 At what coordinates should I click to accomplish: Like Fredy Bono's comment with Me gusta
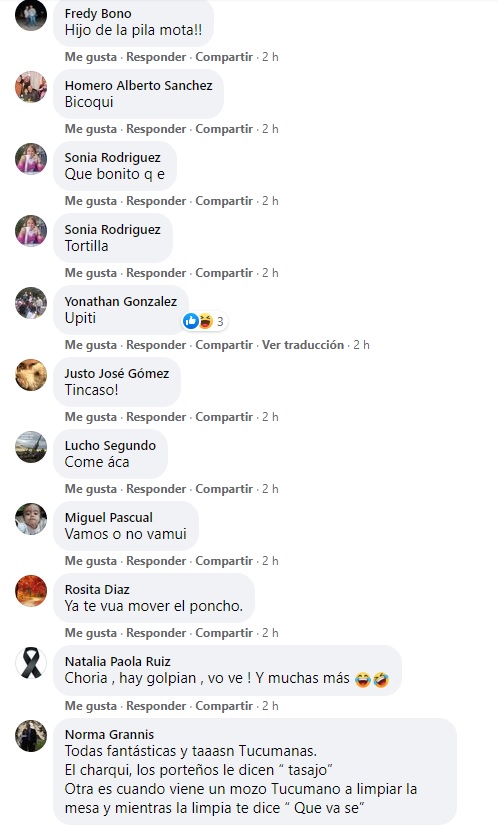tap(90, 57)
